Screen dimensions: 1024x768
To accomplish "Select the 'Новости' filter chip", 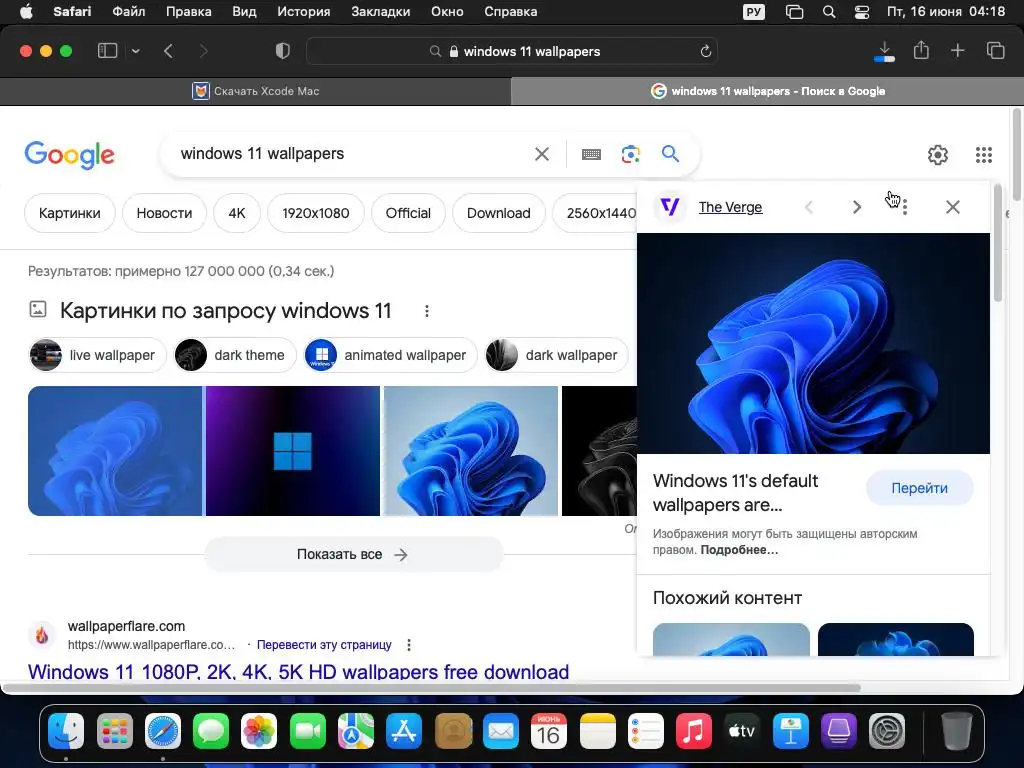I will point(165,213).
